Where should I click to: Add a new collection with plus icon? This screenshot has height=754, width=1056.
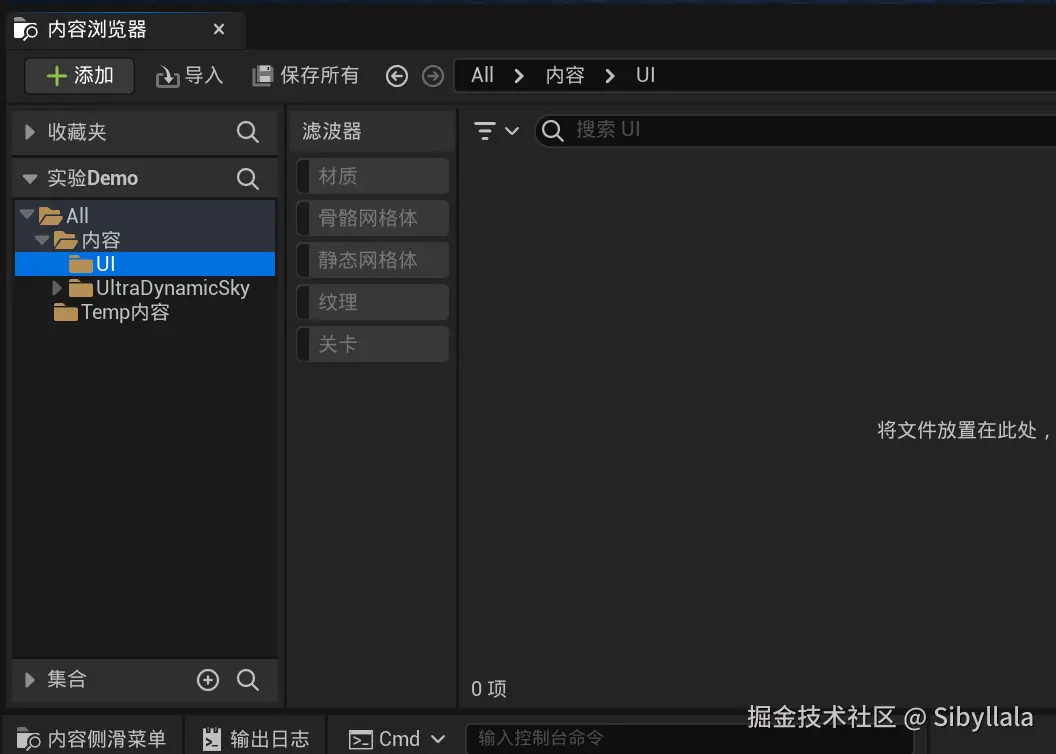pyautogui.click(x=207, y=680)
